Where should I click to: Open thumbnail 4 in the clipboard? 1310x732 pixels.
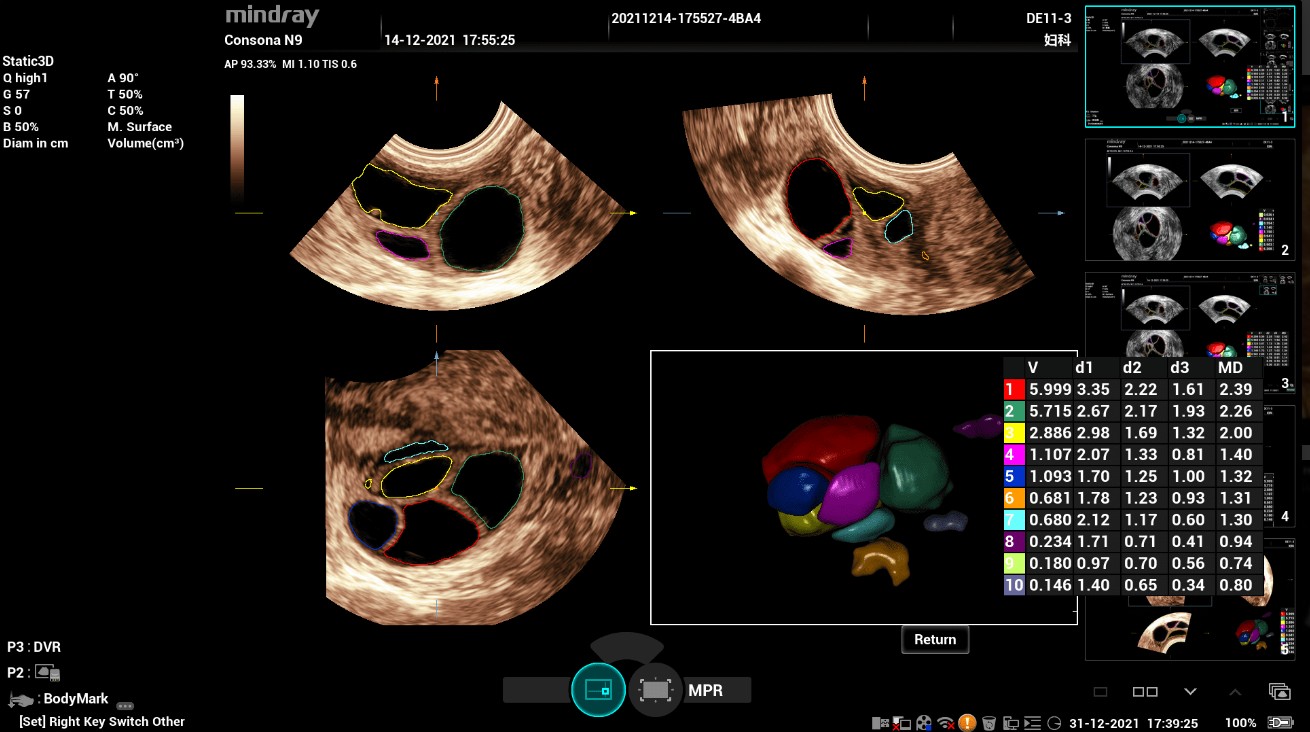point(1189,467)
